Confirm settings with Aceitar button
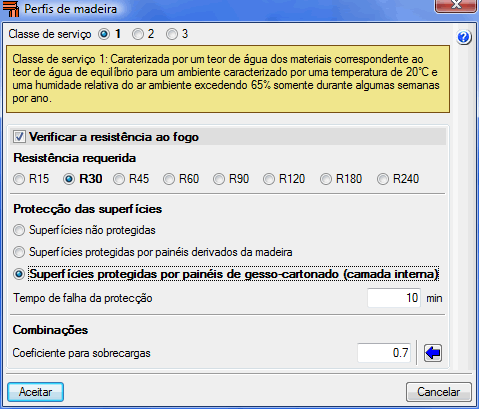Viewport: 479px width, 409px height. point(35,392)
